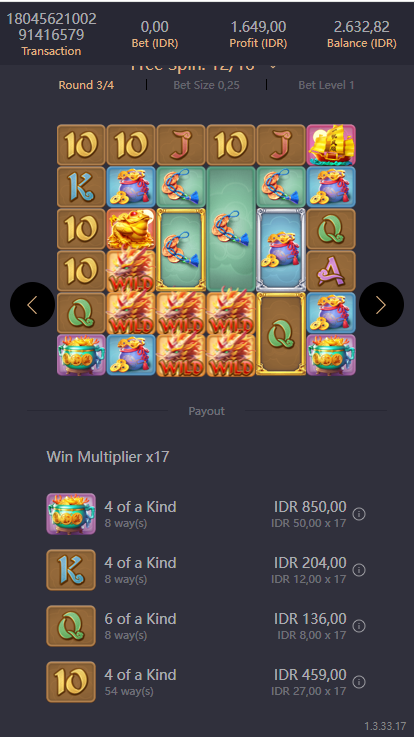This screenshot has height=737, width=415.
Task: Click the Win Multiplier x17 label
Action: (108, 456)
